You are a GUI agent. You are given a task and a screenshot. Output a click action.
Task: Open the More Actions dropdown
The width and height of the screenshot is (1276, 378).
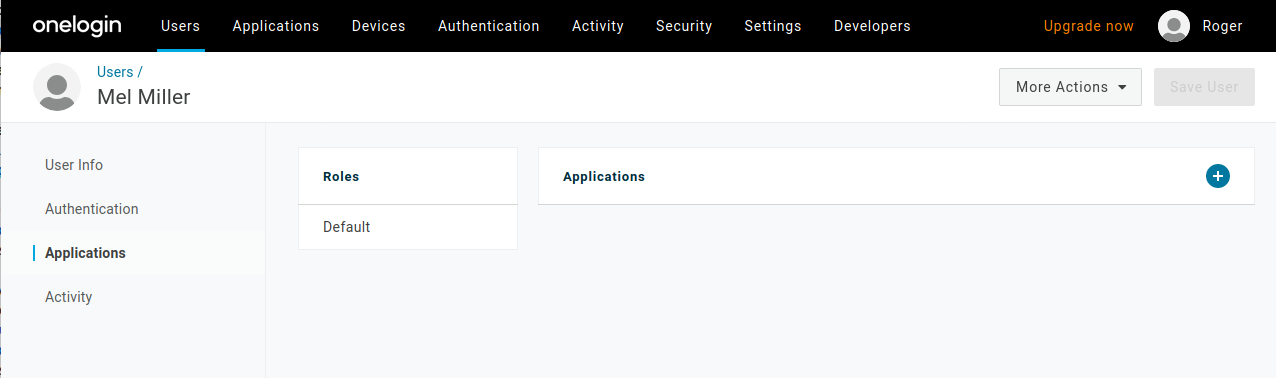(1070, 87)
